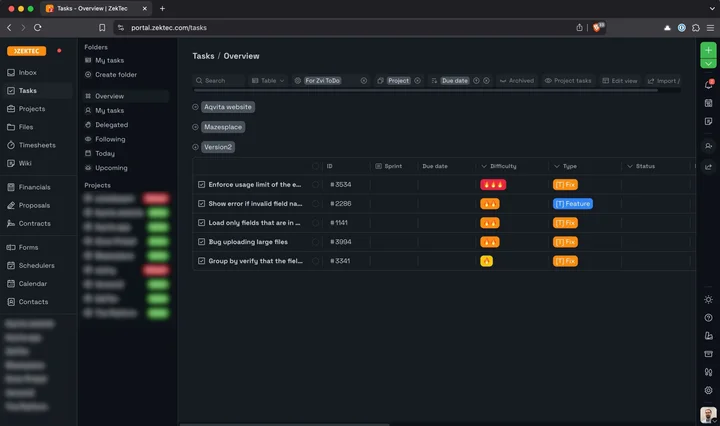The height and width of the screenshot is (426, 720).
Task: Open Brave shields icon
Action: coord(598,27)
